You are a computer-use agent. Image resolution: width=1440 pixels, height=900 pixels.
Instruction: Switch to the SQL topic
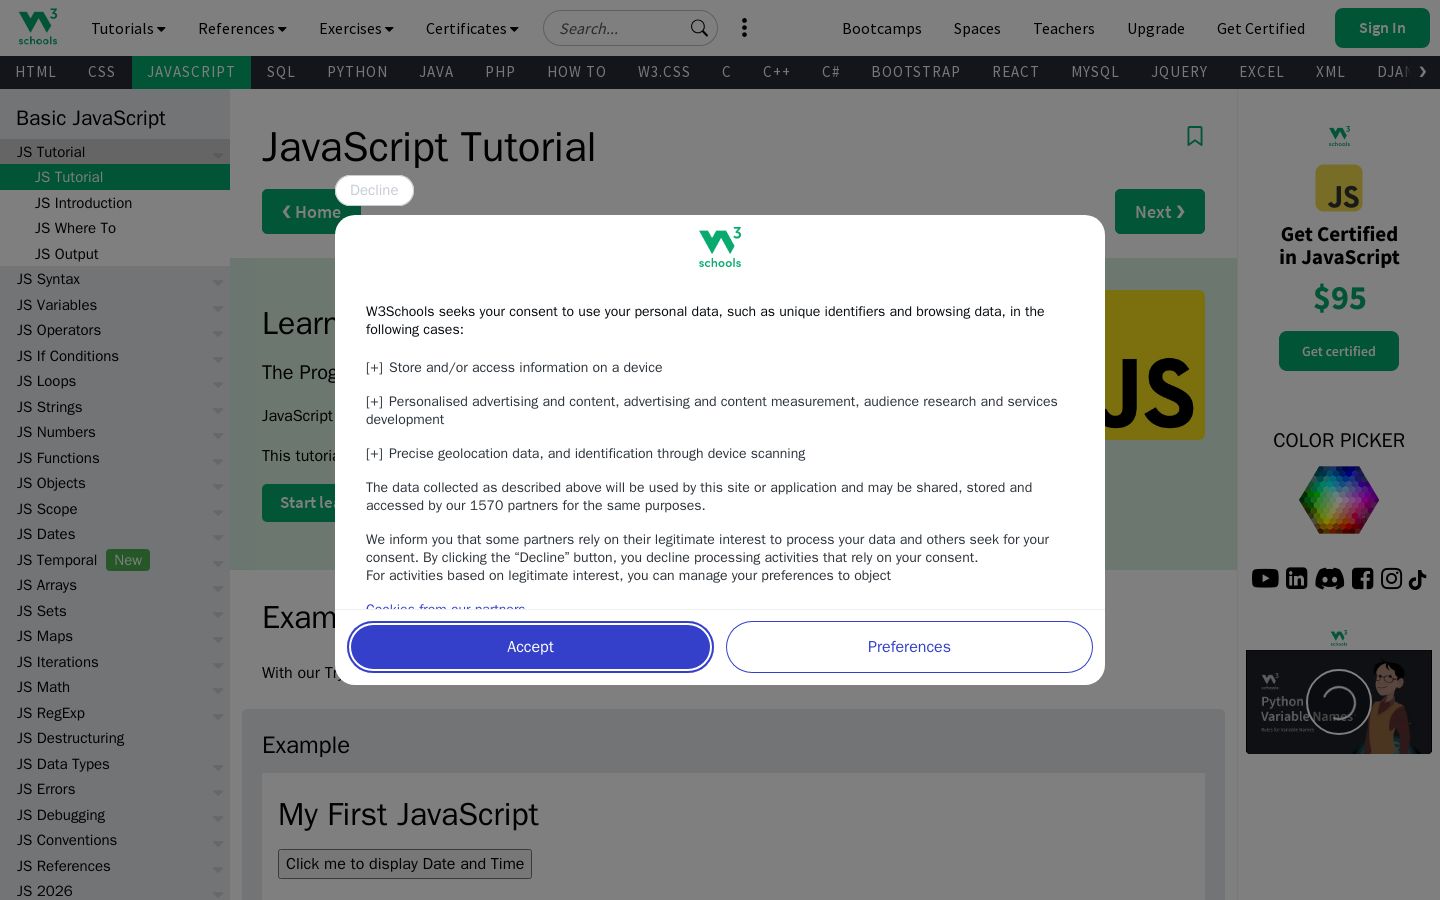tap(281, 72)
